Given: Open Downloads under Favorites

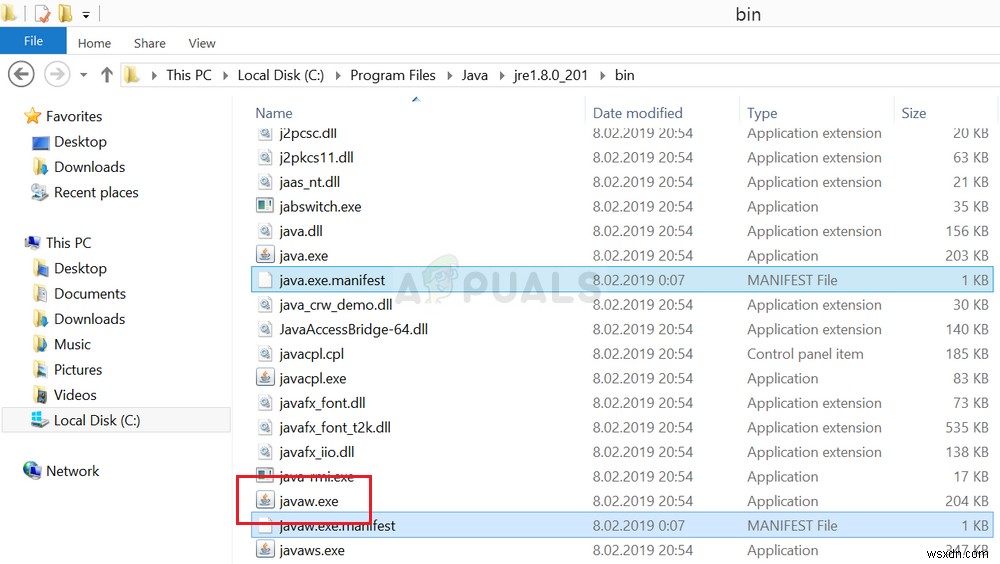Looking at the screenshot, I should tap(89, 167).
